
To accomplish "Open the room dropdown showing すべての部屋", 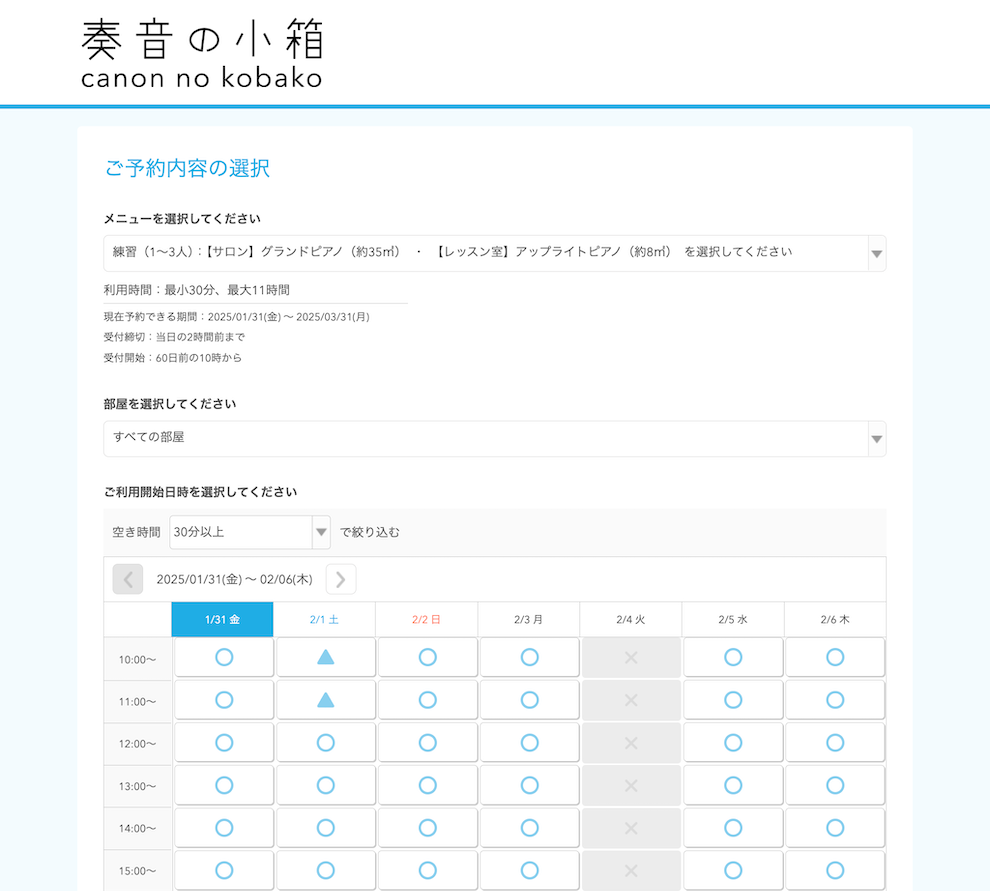I will pyautogui.click(x=494, y=438).
